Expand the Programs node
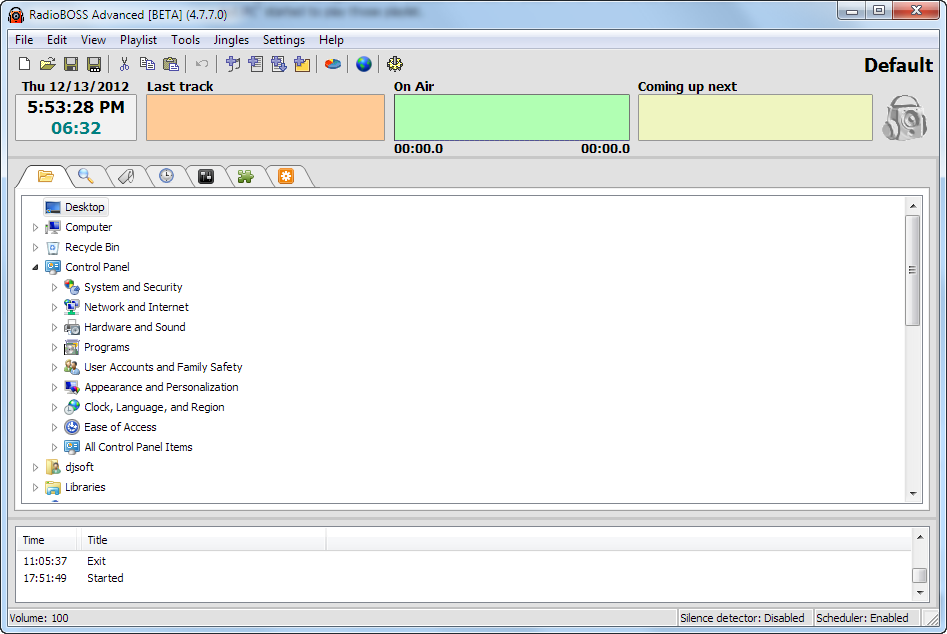 tap(54, 347)
